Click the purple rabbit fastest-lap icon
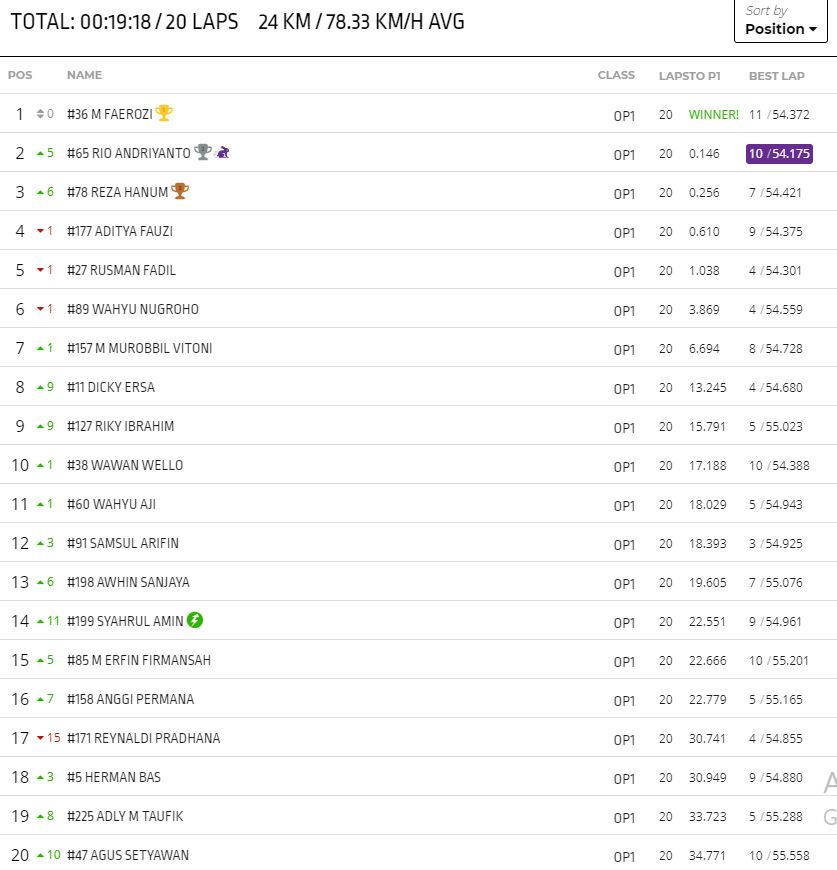The image size is (837, 870). [x=223, y=152]
